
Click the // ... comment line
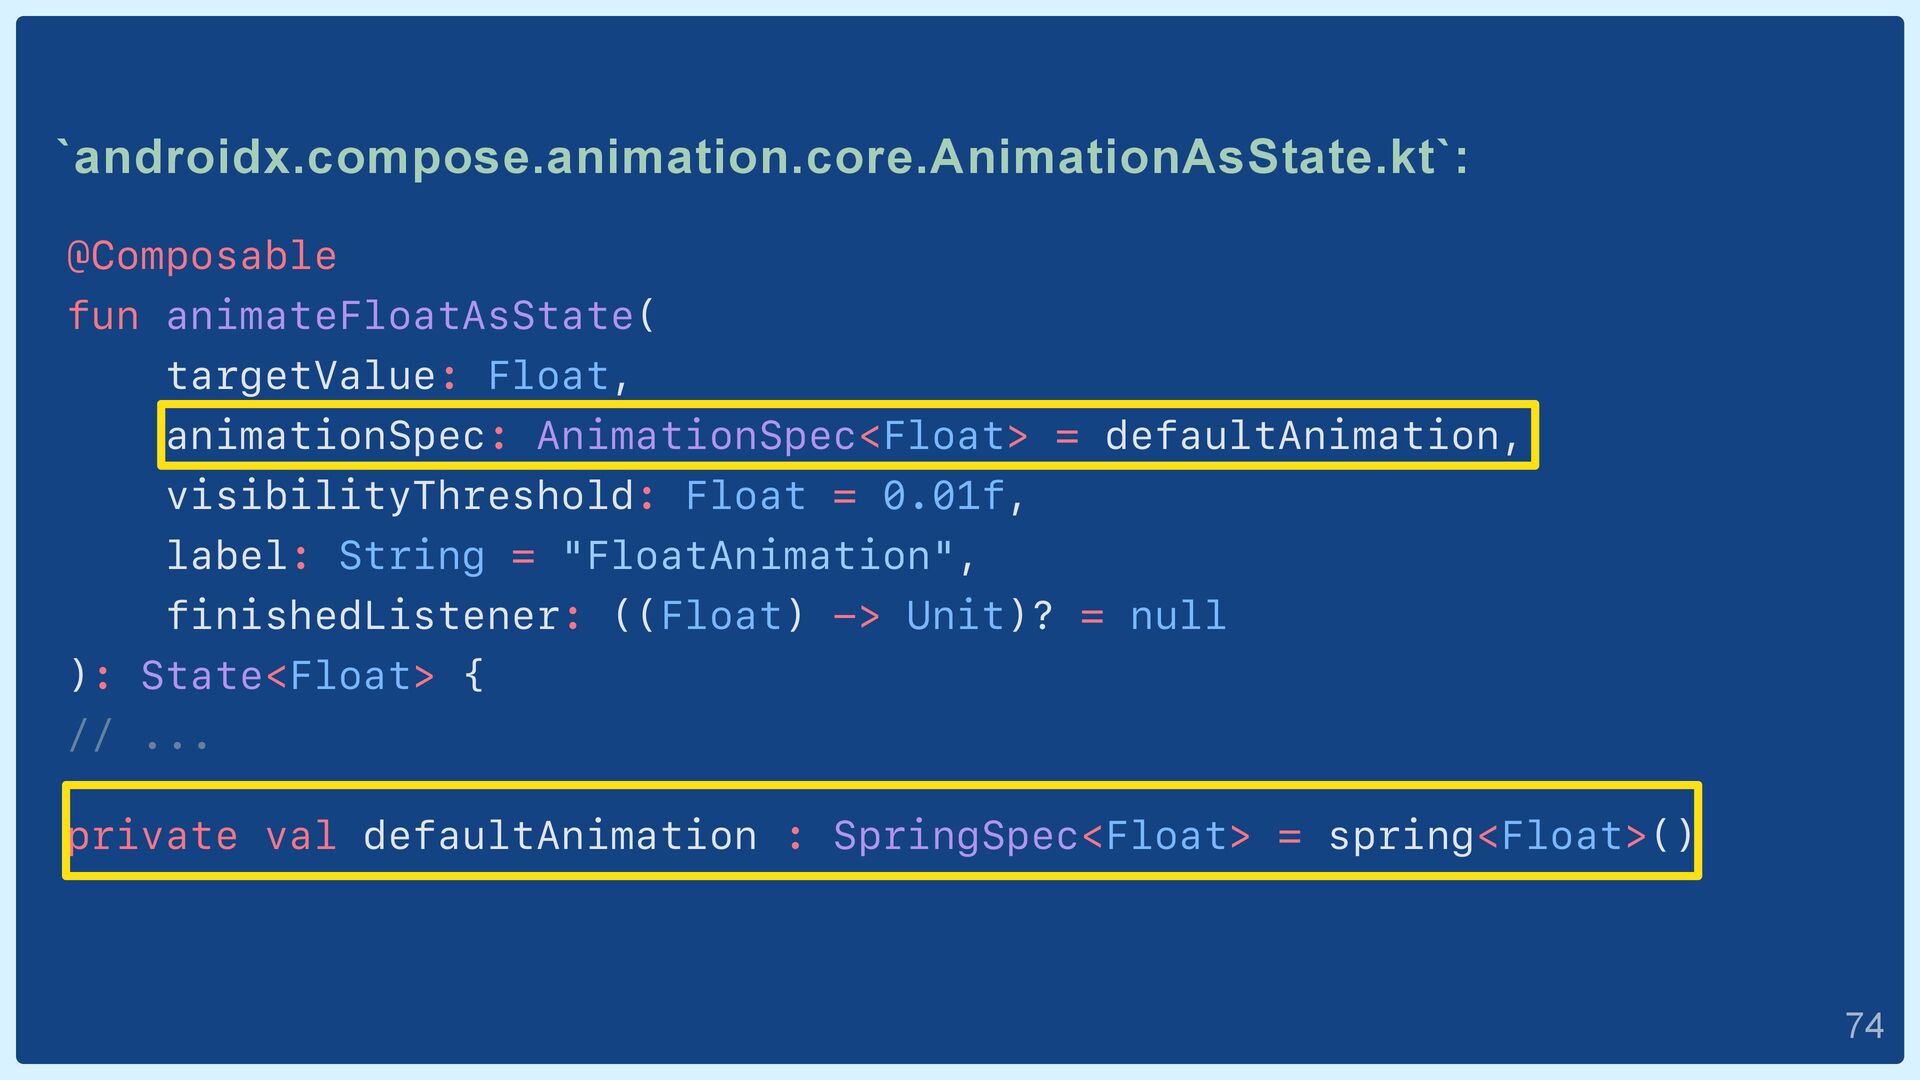pyautogui.click(x=139, y=737)
